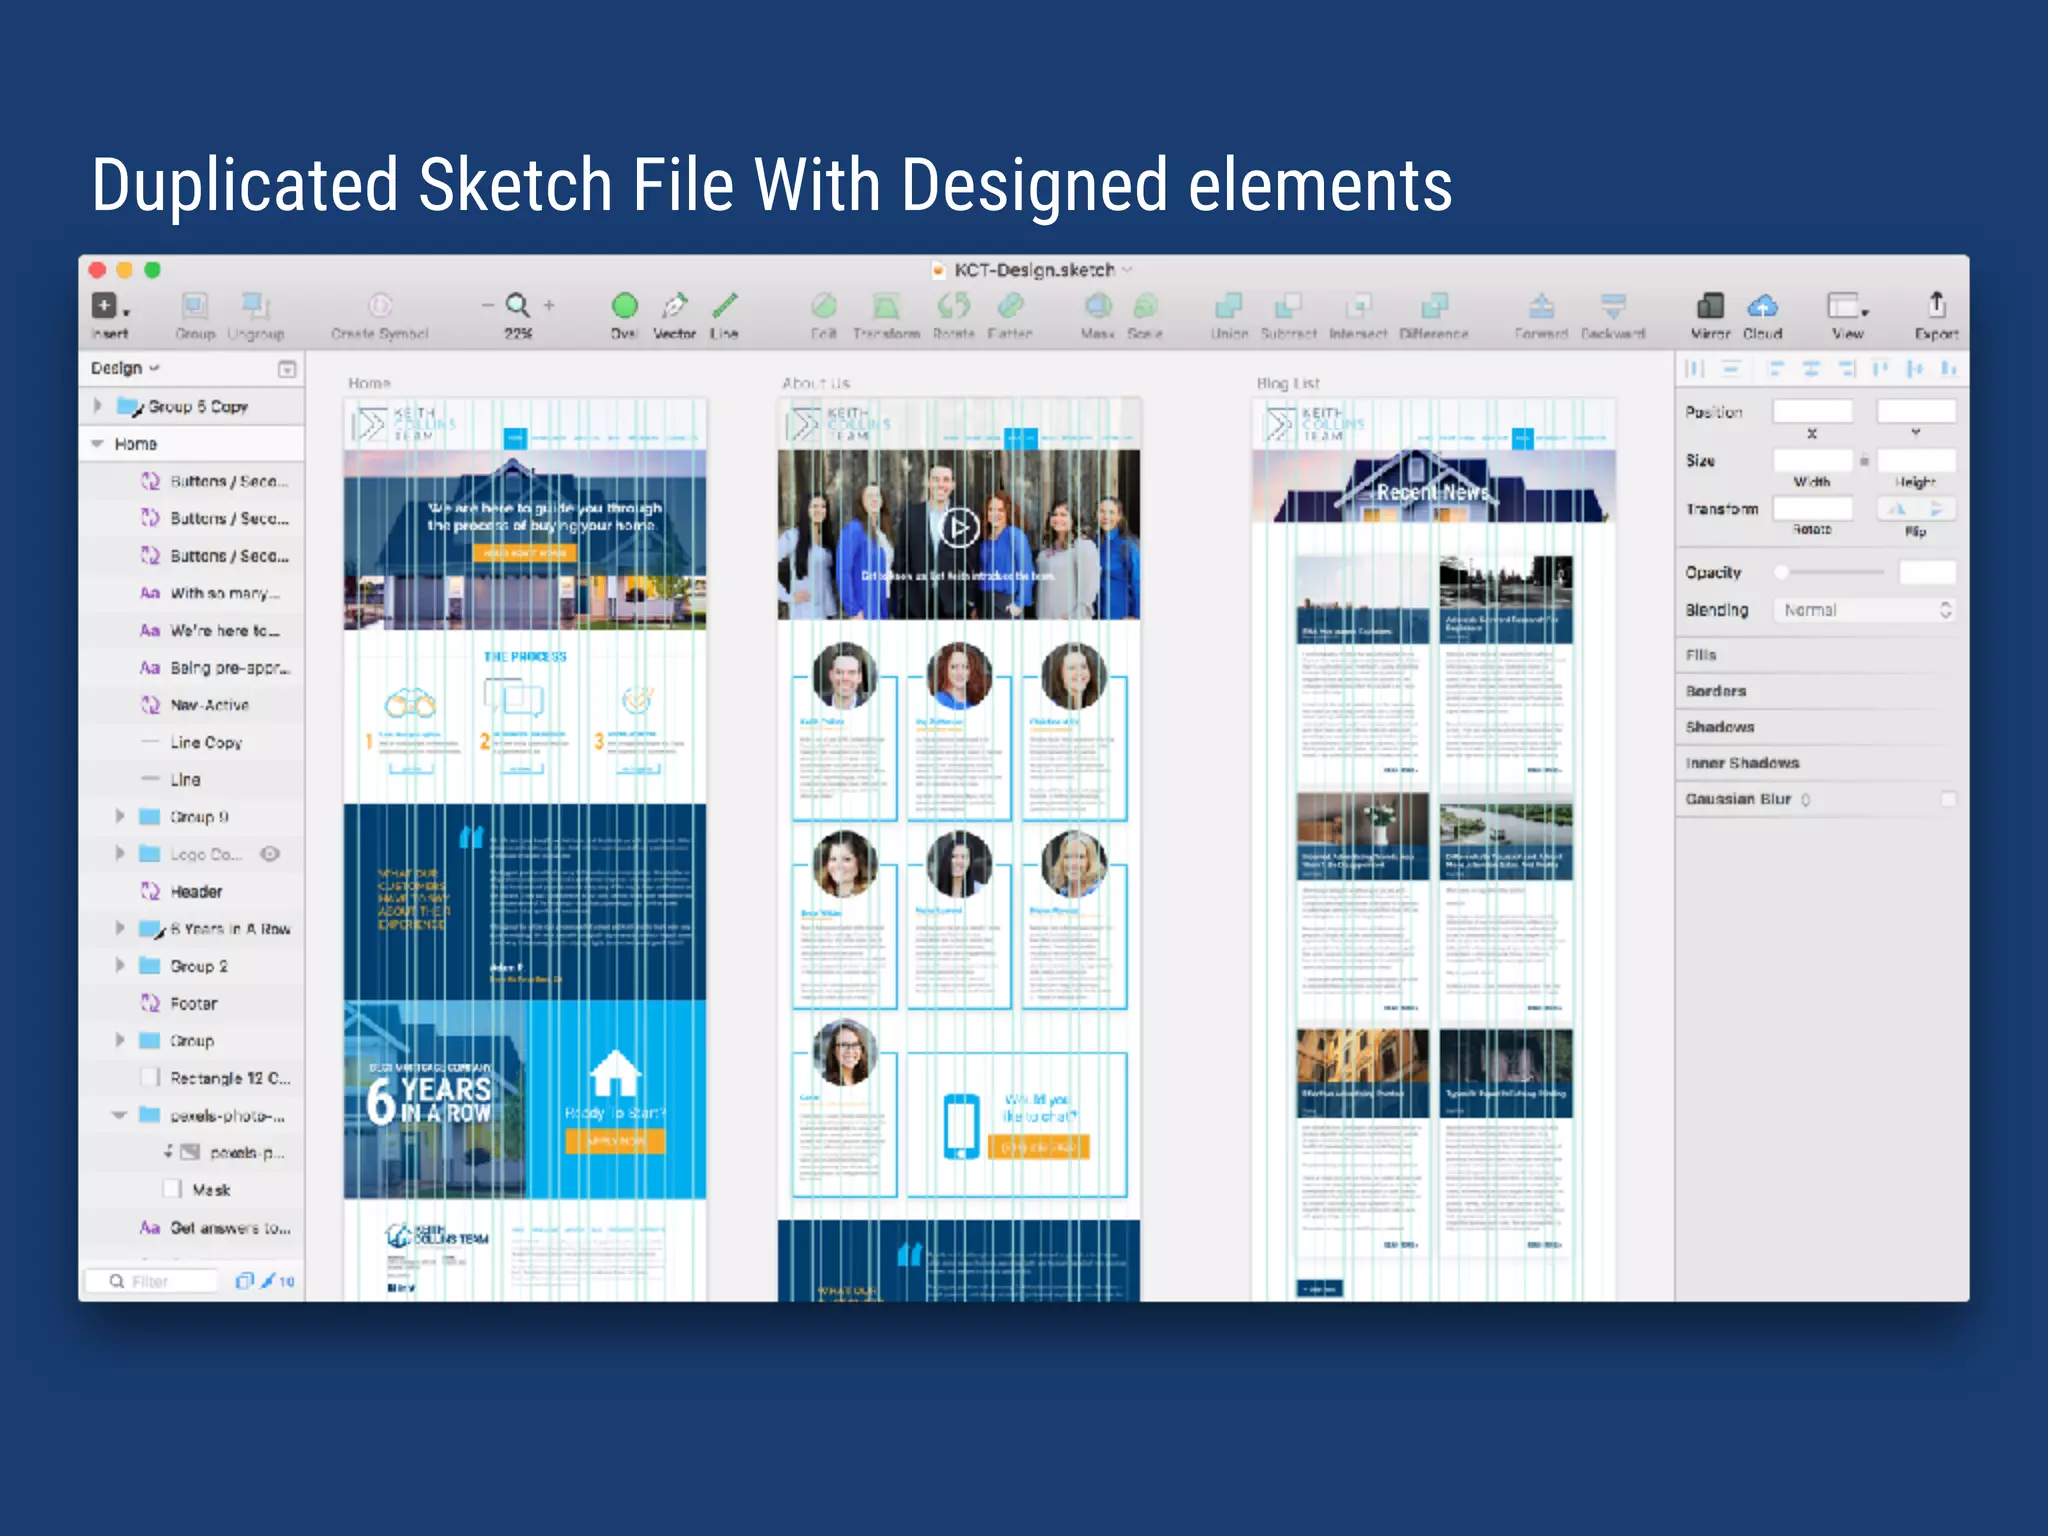Click the Intersect boolean icon
The width and height of the screenshot is (2048, 1536).
(x=1358, y=305)
